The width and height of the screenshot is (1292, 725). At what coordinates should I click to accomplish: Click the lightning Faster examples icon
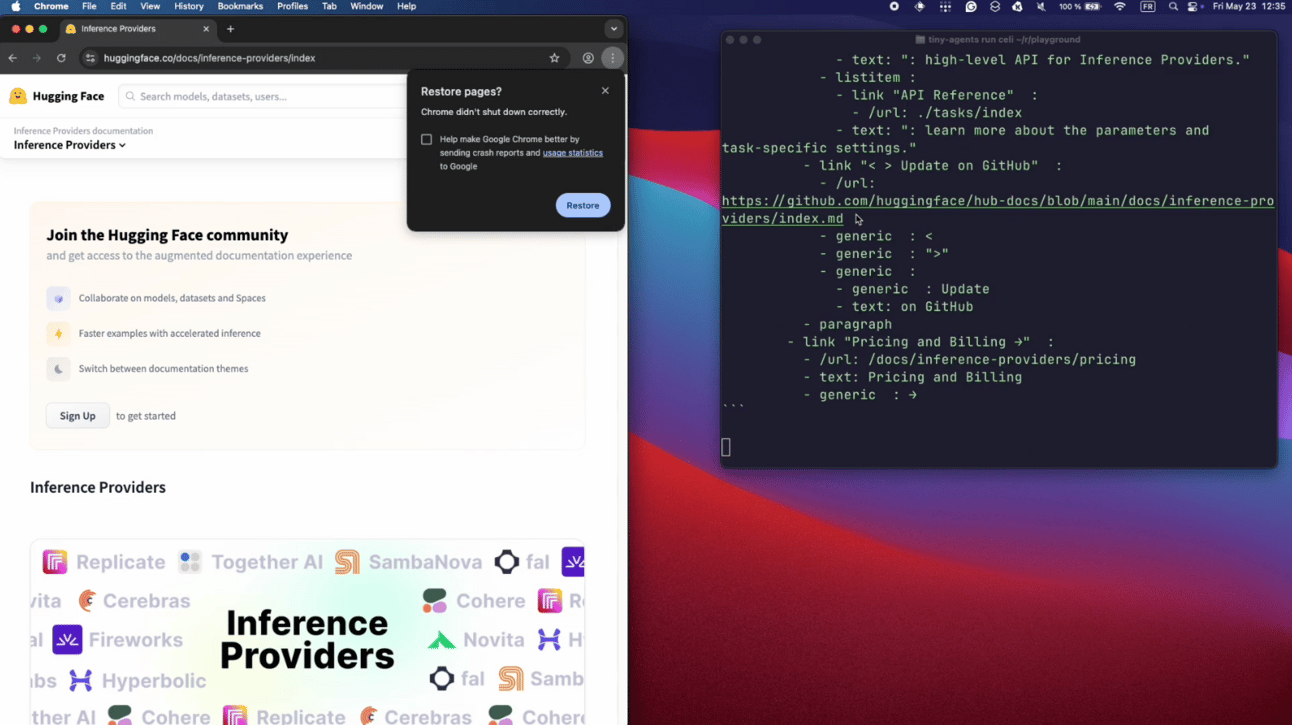tap(58, 333)
